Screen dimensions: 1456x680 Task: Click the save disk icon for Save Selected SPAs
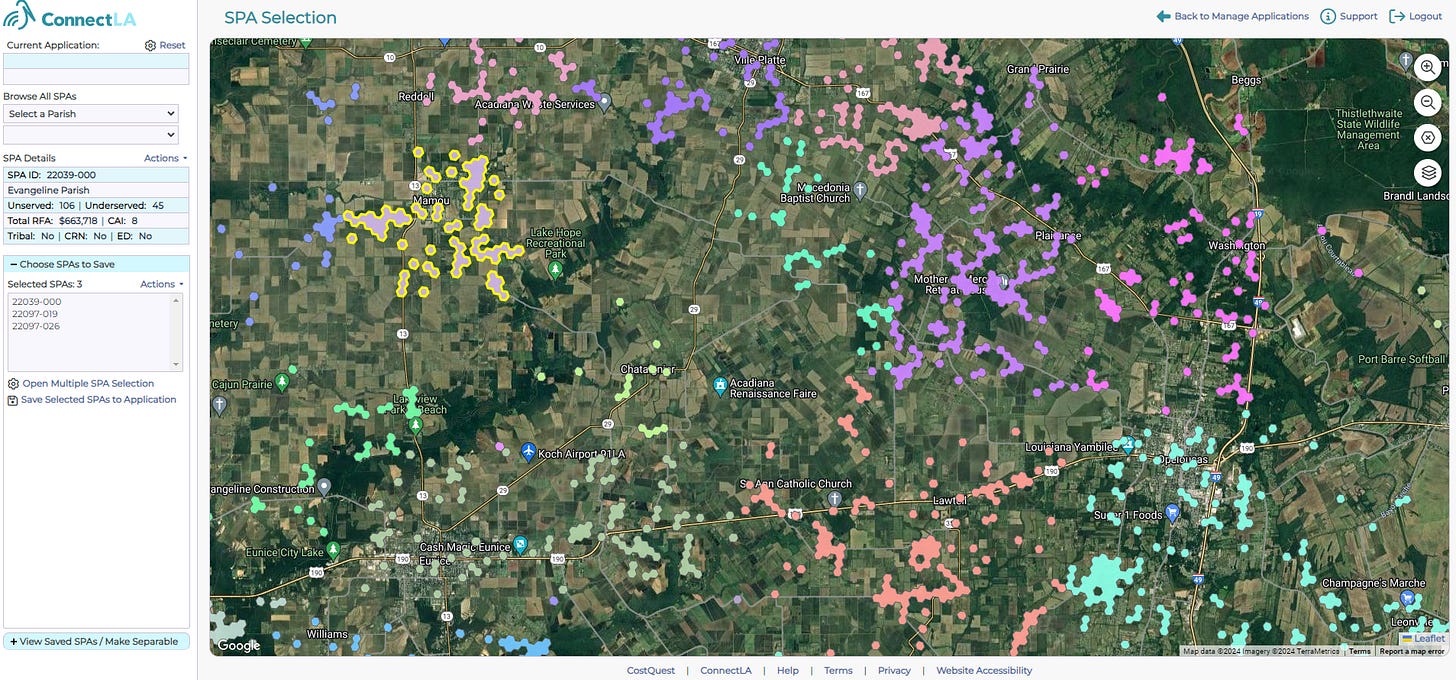(13, 400)
